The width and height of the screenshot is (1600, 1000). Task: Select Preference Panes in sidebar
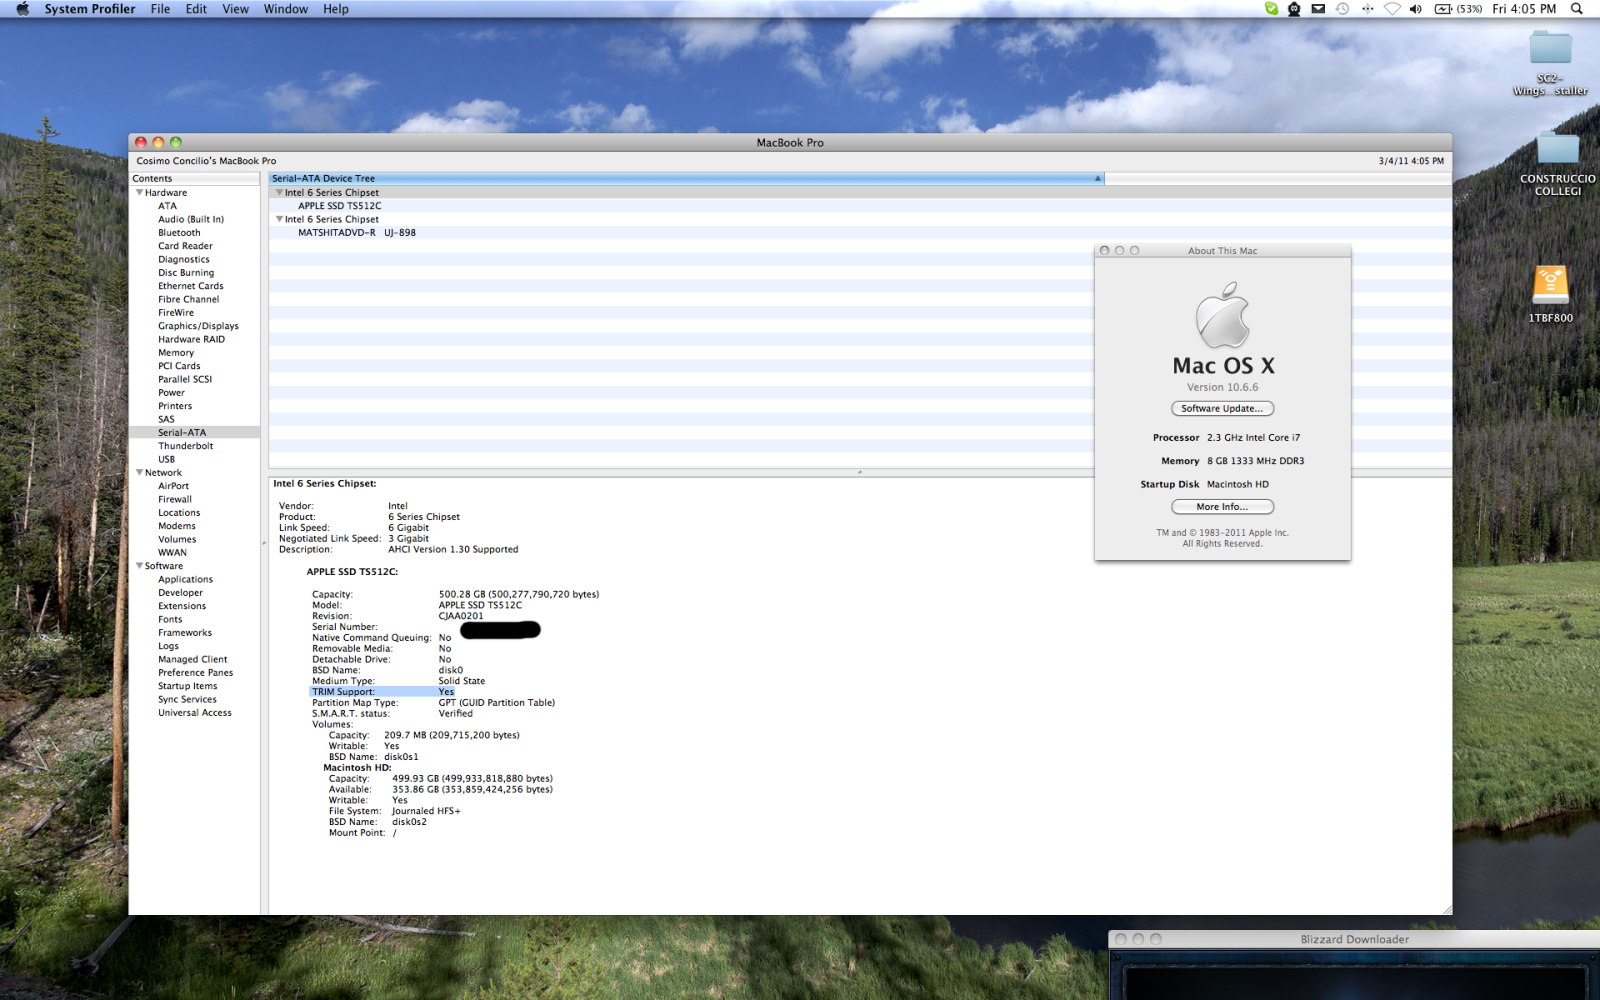click(195, 673)
